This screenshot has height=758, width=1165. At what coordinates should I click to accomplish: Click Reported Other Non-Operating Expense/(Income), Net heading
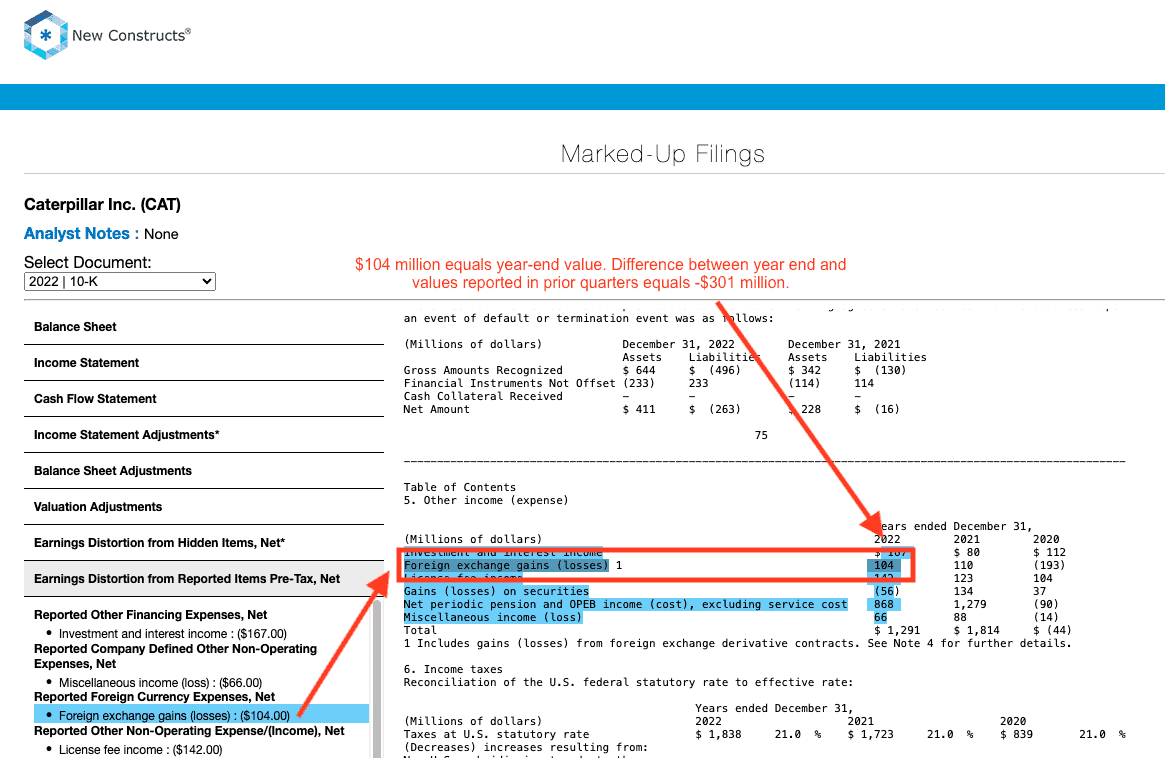[189, 731]
